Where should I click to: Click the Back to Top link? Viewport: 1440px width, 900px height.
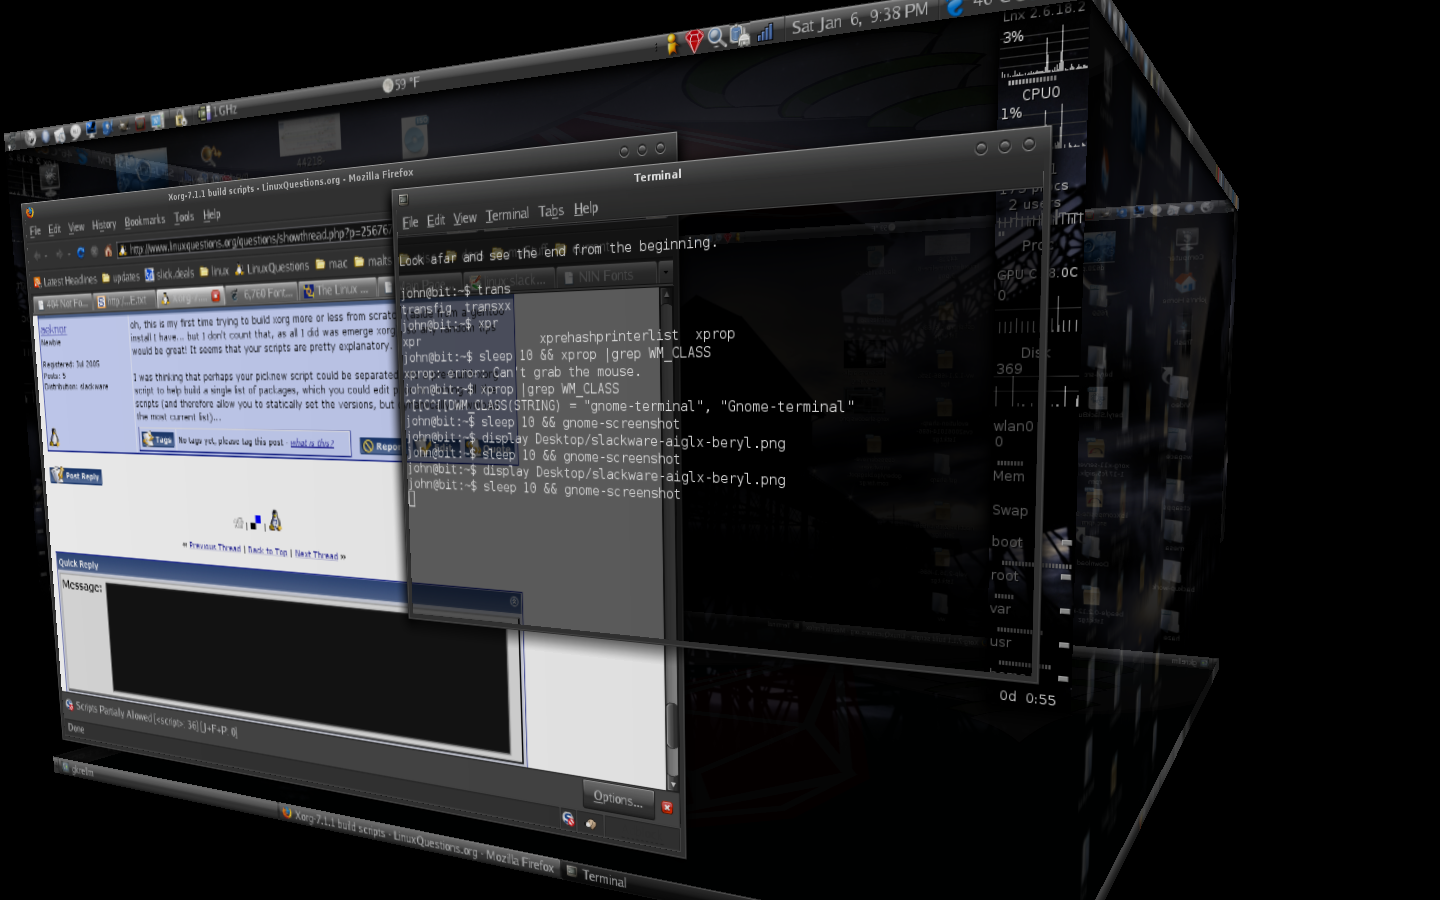click(x=267, y=551)
